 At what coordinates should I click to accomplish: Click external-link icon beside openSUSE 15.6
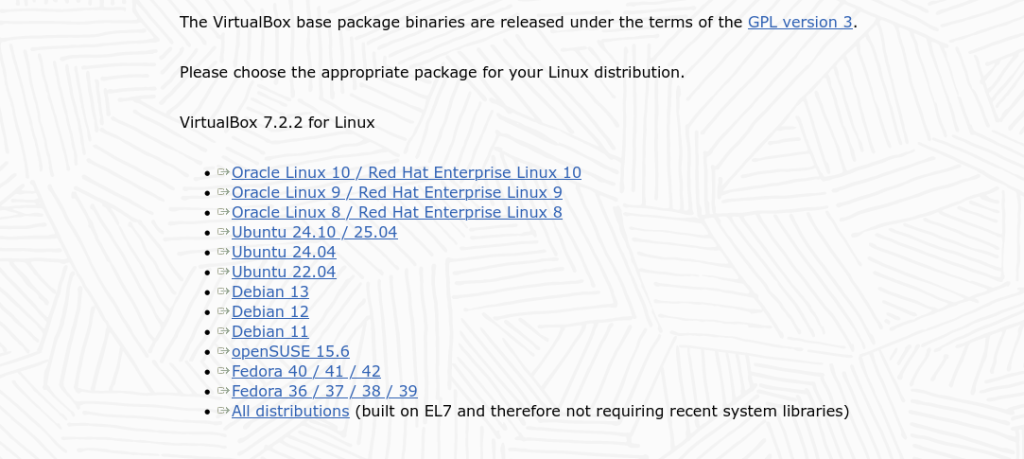pyautogui.click(x=223, y=352)
